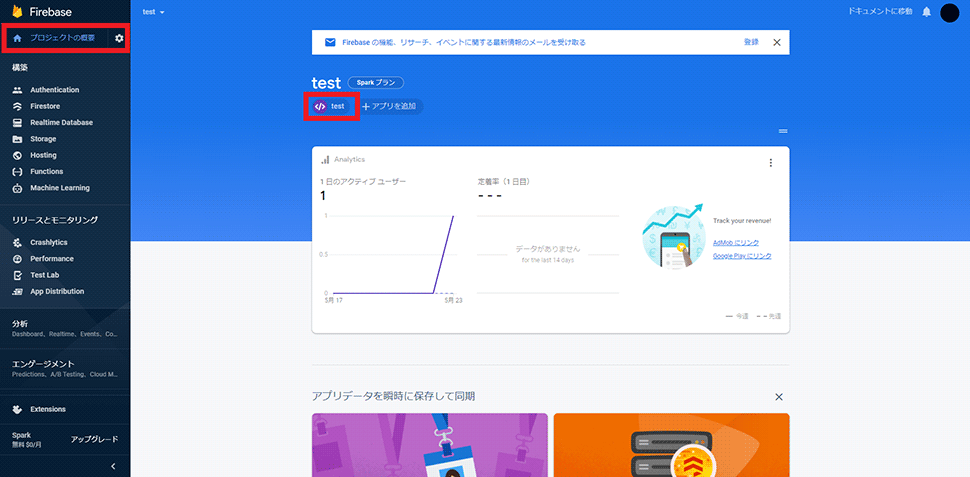Click the 1日のアクティブユーザー label
The width and height of the screenshot is (970, 477).
point(363,183)
